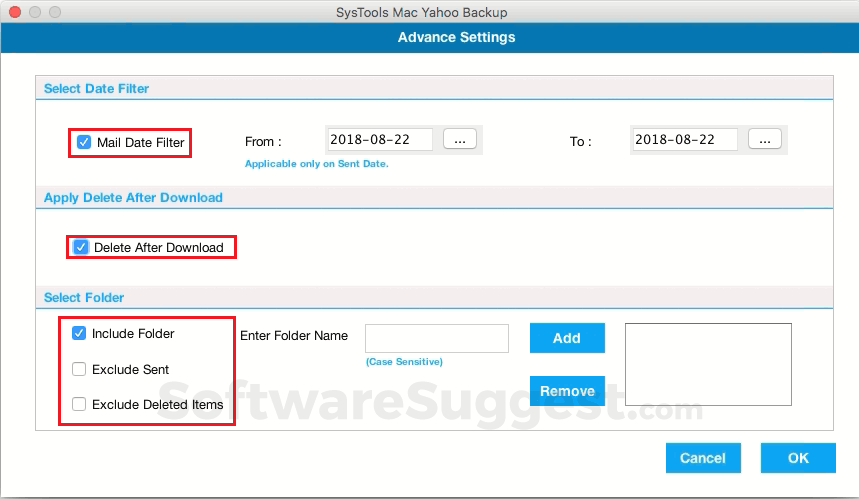
Task: Enable Exclude Deleted Items checkbox
Action: tap(79, 404)
